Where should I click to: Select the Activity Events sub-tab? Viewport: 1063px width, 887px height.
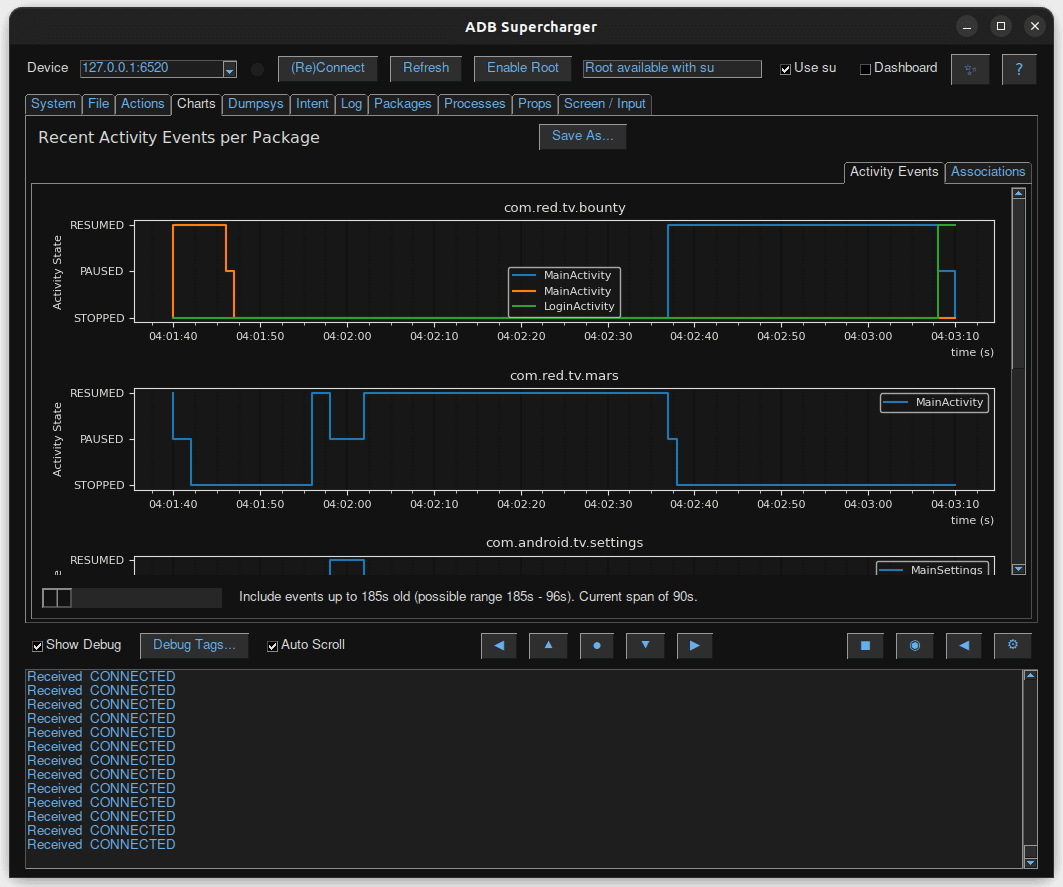894,172
